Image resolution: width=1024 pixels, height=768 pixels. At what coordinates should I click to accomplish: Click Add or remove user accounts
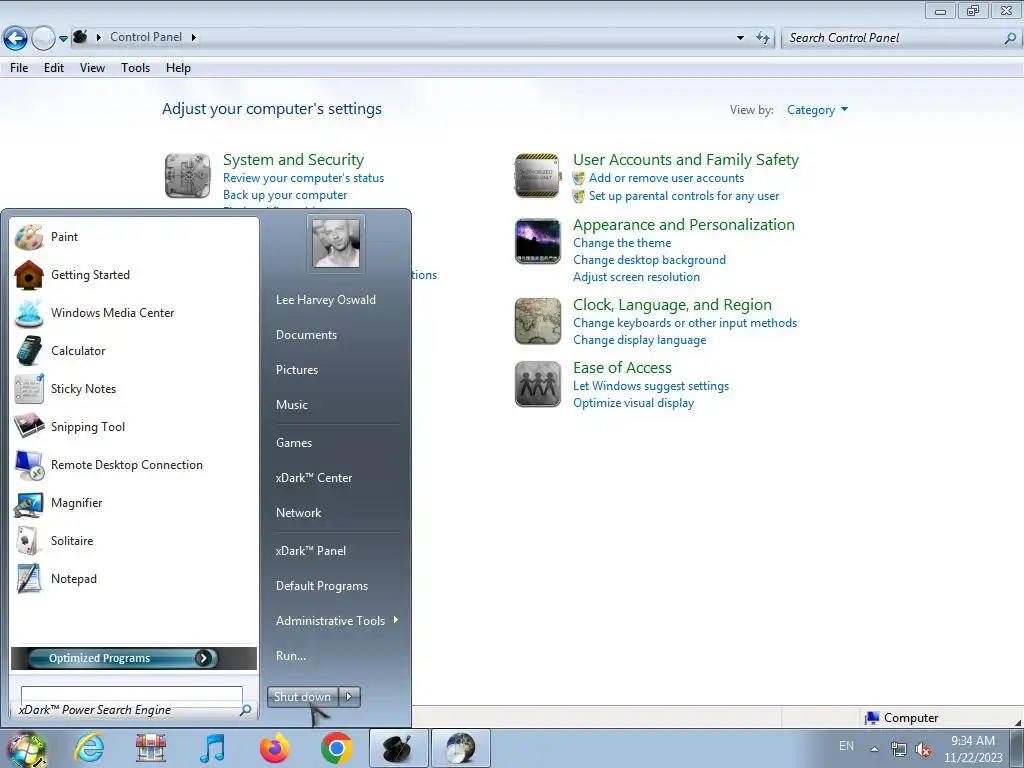pyautogui.click(x=666, y=178)
